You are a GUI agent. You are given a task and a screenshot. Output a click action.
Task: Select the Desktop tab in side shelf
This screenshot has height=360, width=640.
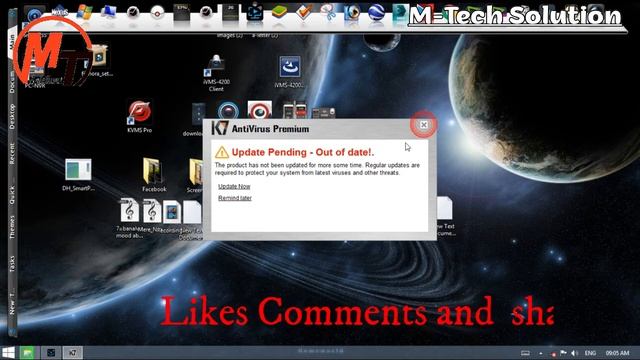click(12, 117)
